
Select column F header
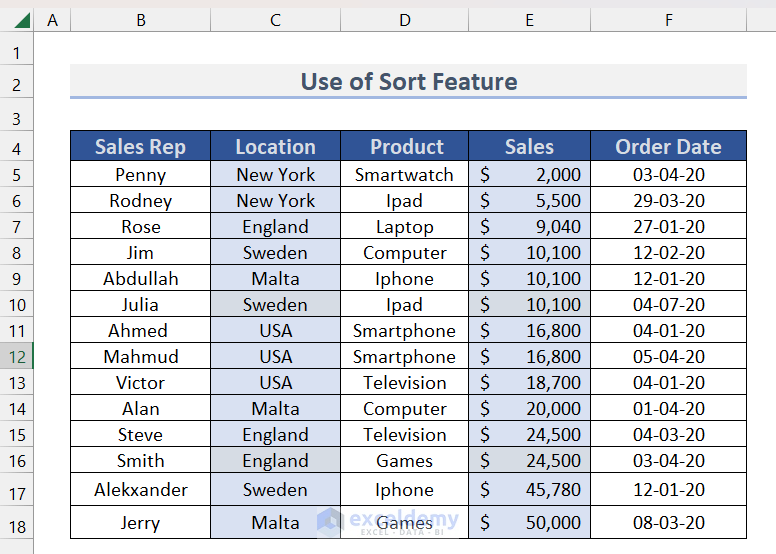pos(668,20)
